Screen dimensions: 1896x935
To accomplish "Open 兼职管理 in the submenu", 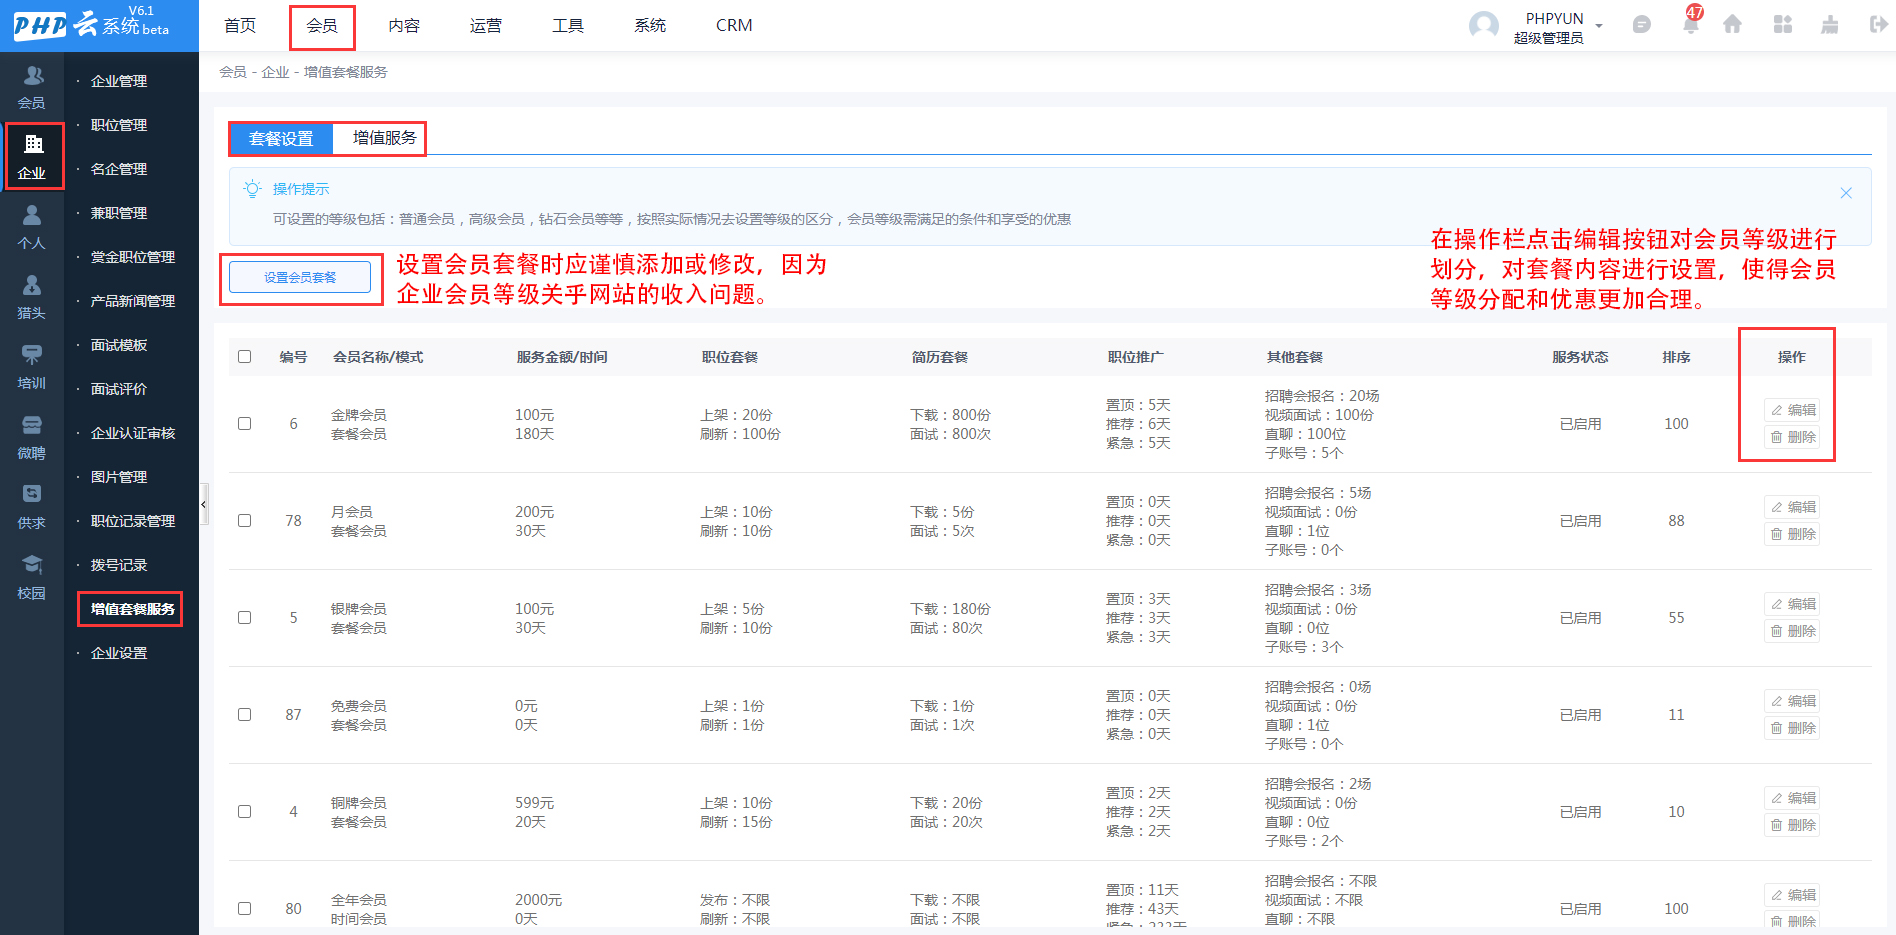I will (119, 213).
